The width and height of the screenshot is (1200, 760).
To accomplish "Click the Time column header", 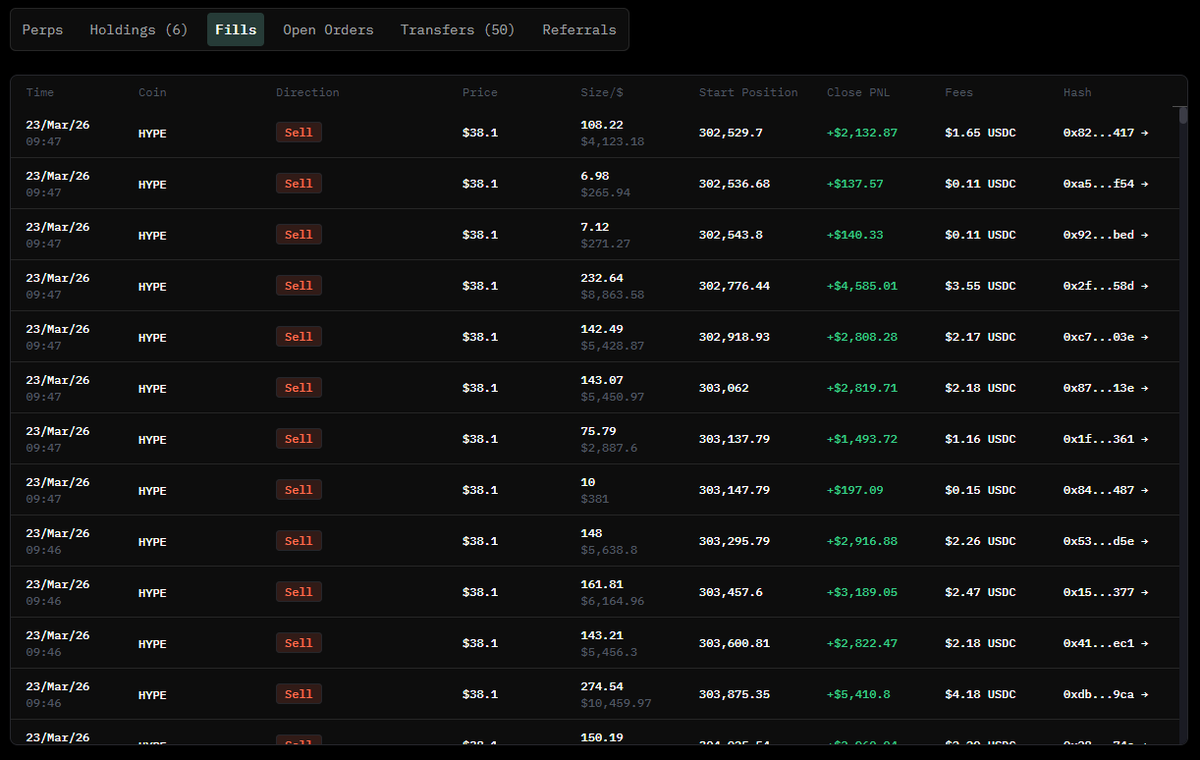I will (x=40, y=92).
